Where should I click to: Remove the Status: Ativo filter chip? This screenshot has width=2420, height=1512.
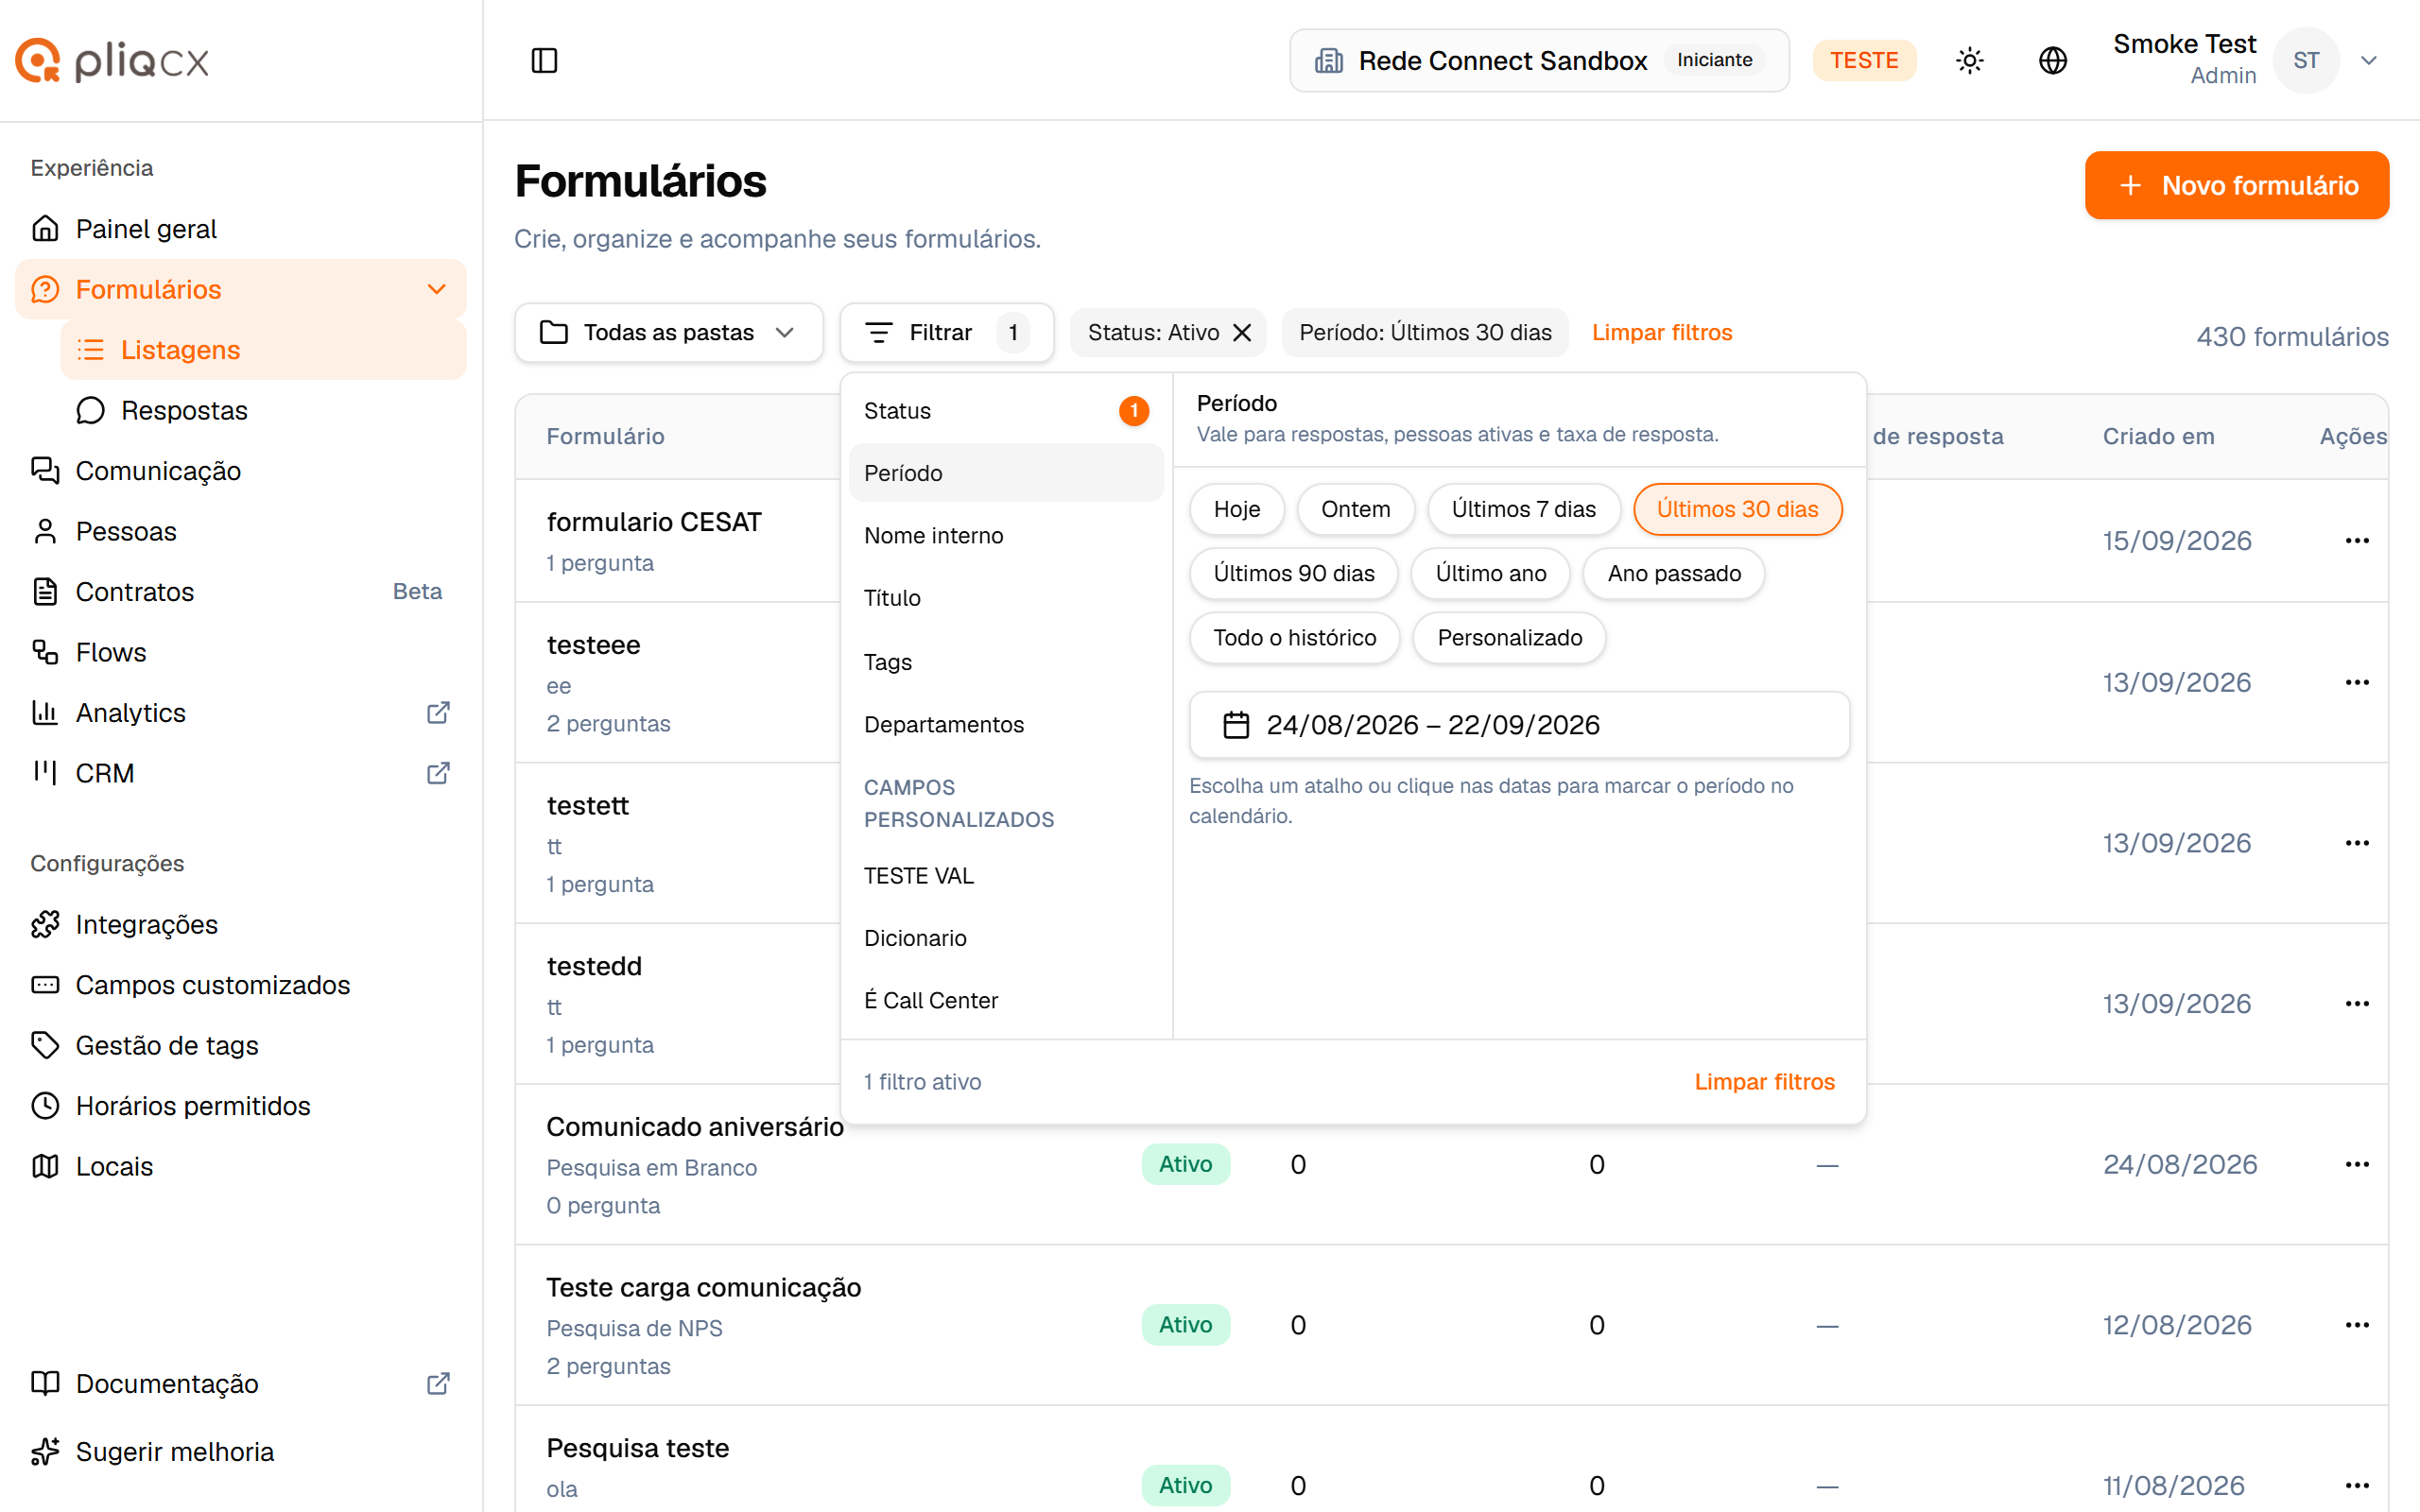coord(1242,332)
